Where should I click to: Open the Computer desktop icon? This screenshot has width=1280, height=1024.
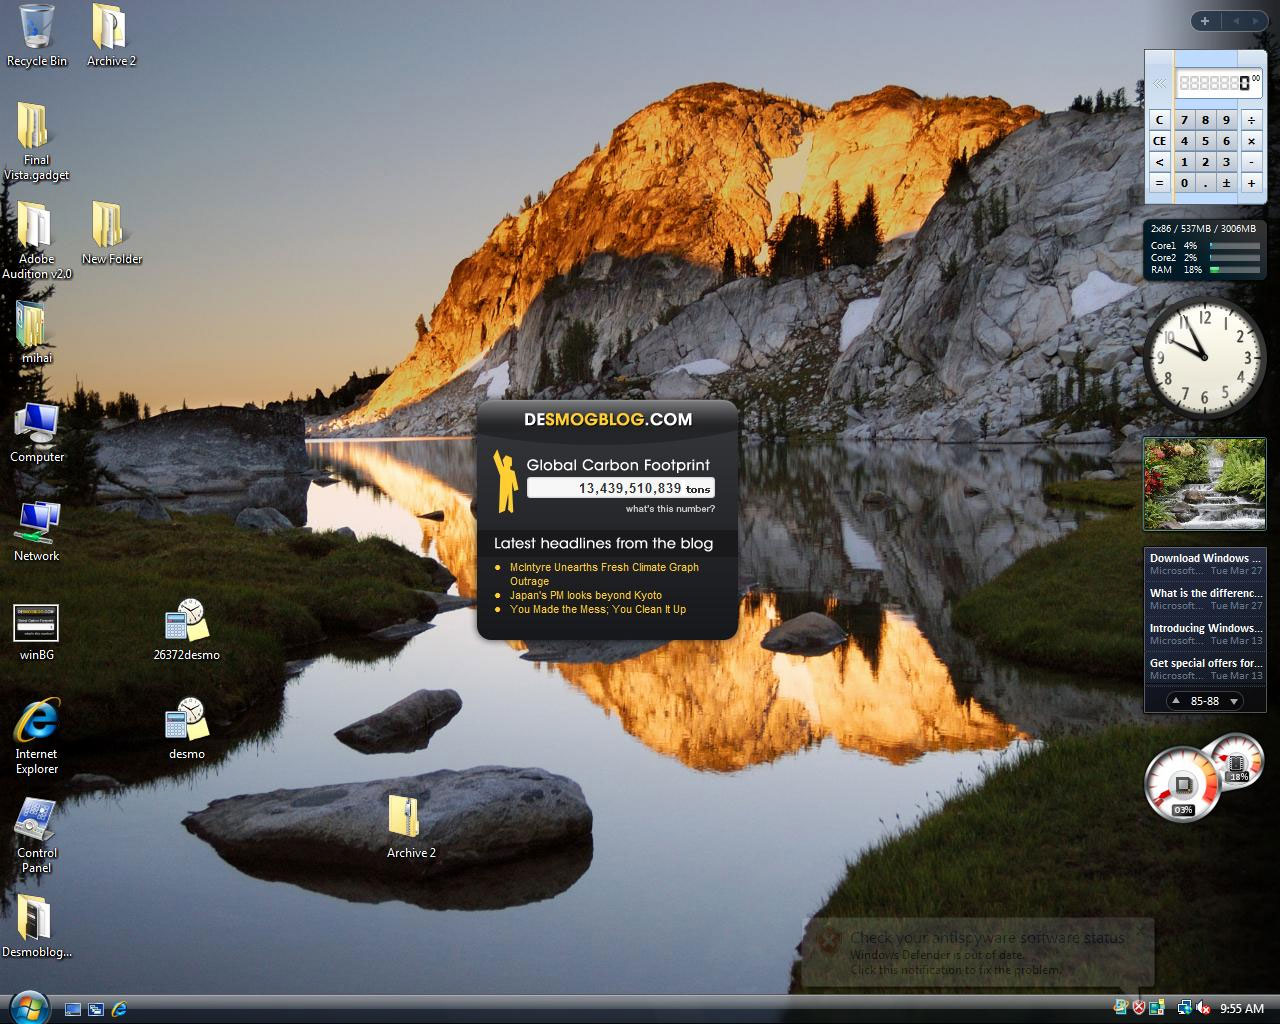point(37,431)
